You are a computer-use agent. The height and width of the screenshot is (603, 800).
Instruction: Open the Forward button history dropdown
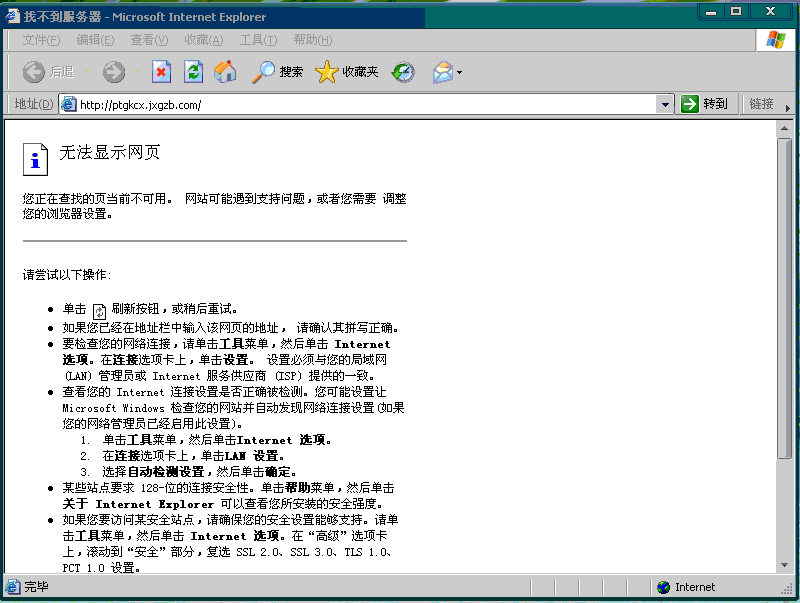[137, 72]
